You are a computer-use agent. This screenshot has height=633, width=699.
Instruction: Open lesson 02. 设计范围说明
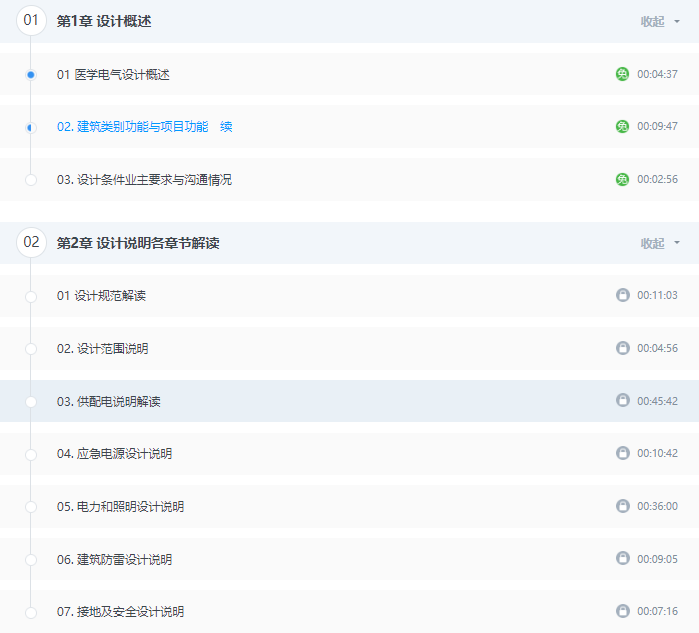pos(103,349)
